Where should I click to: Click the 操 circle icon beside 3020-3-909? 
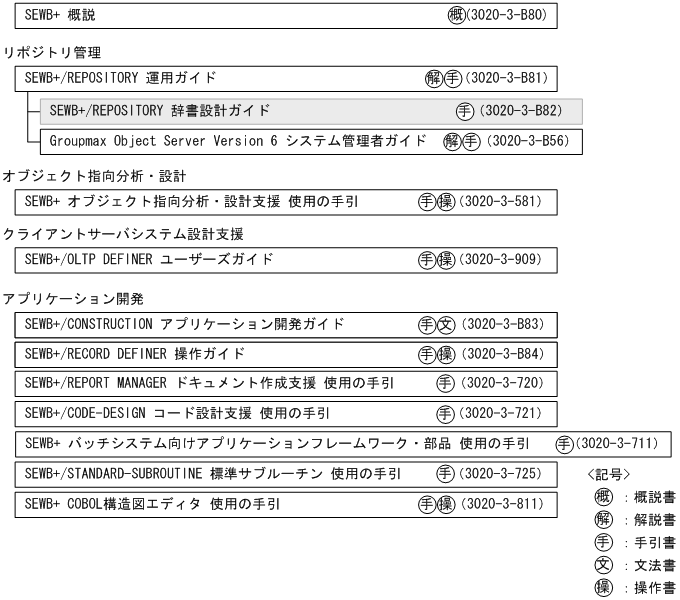[446, 260]
